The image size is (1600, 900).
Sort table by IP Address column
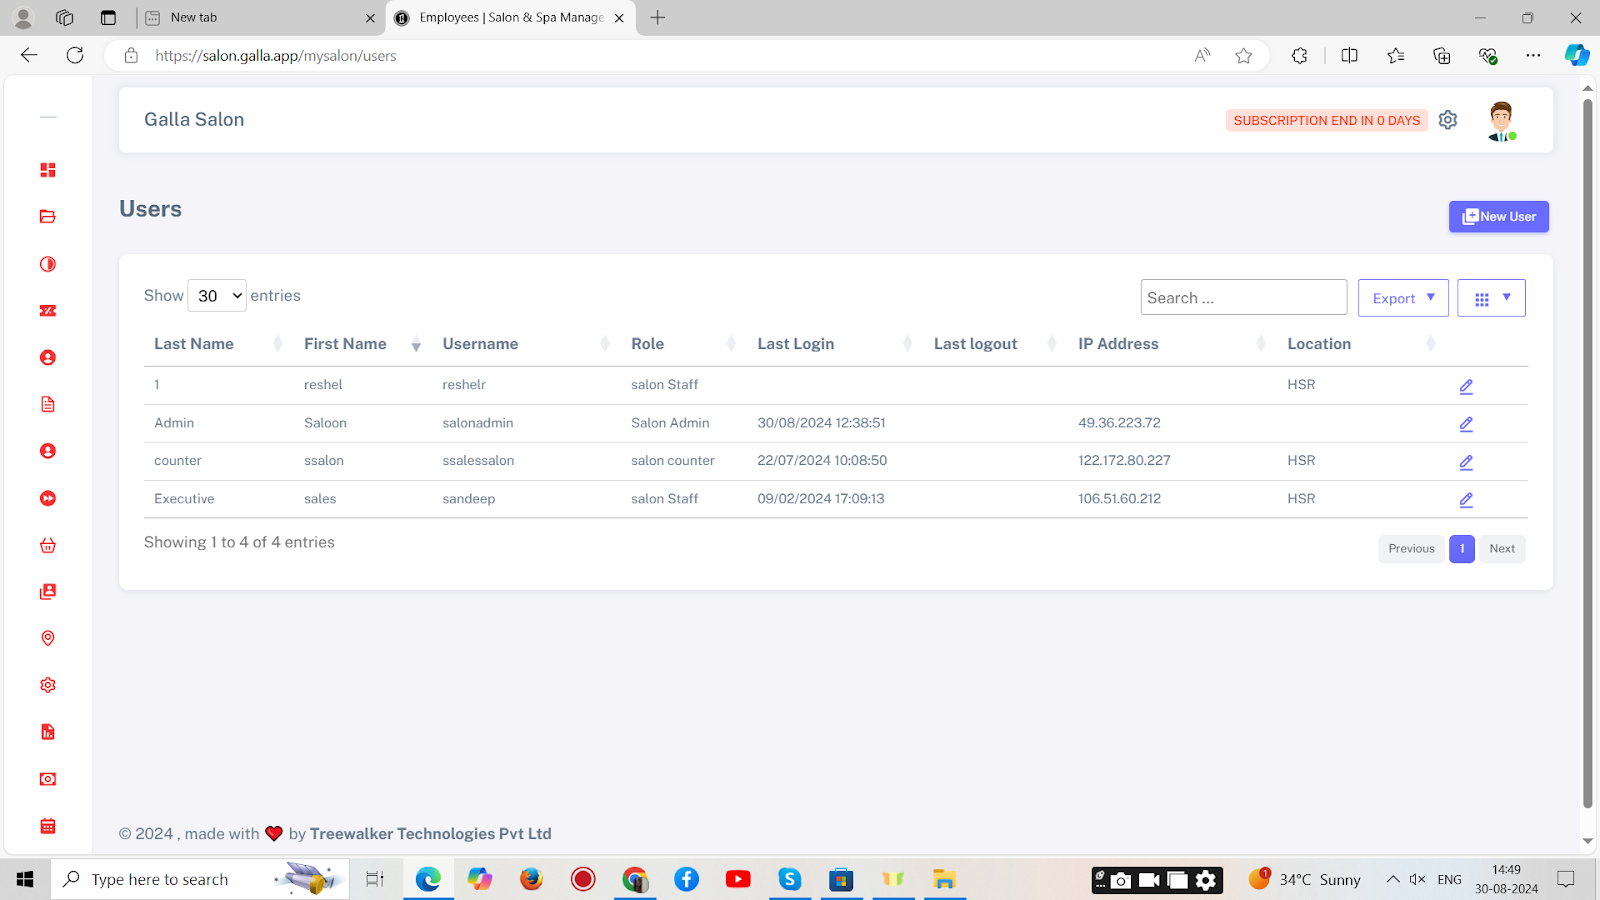tap(1172, 344)
